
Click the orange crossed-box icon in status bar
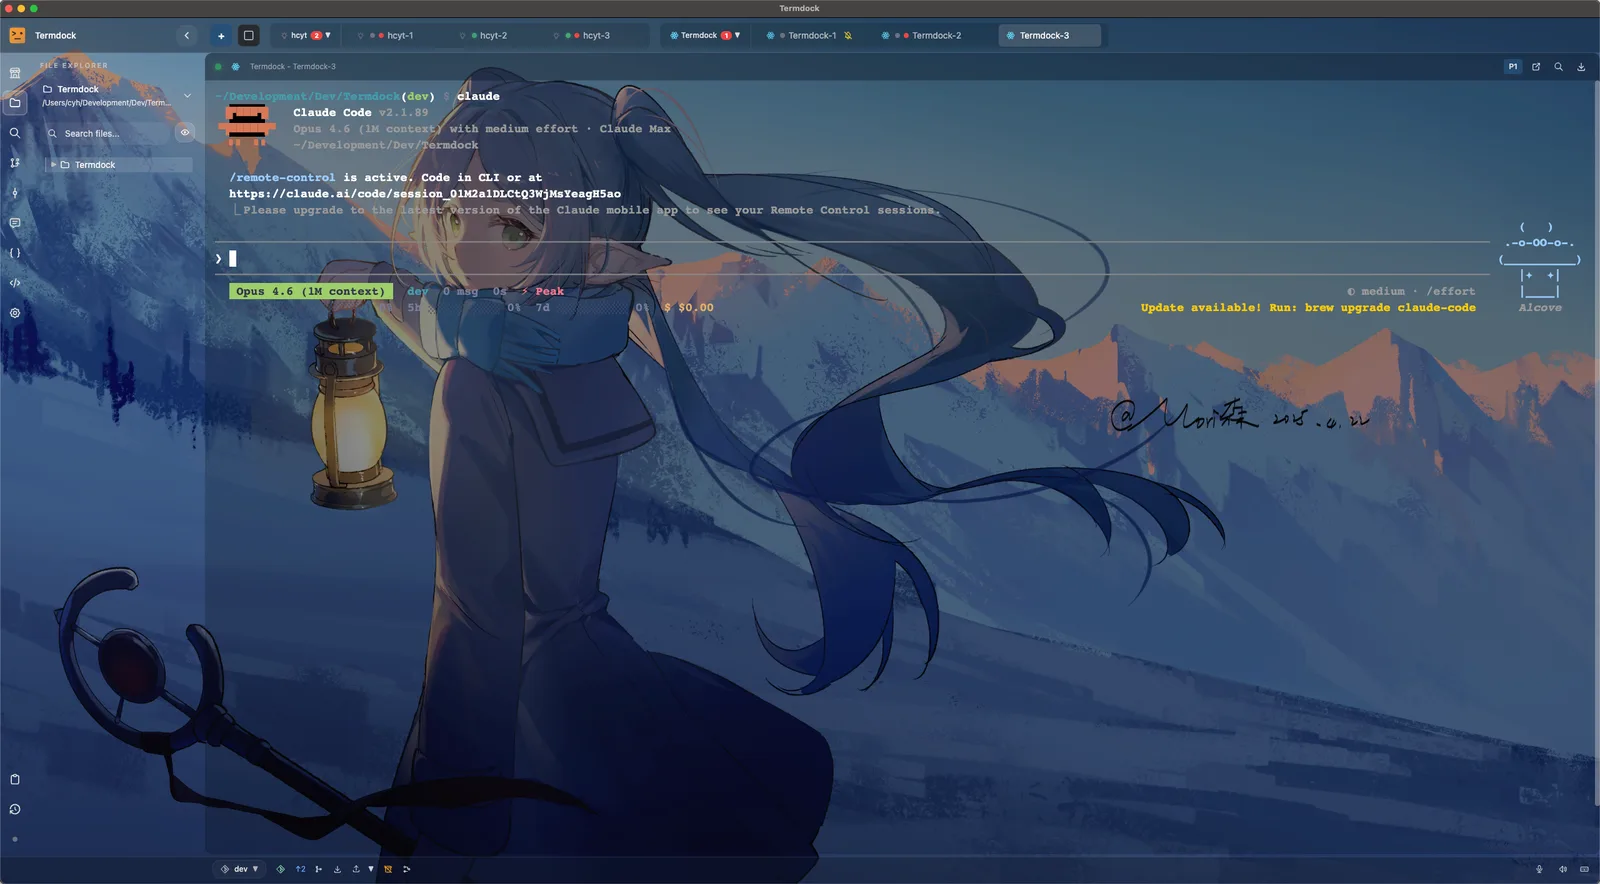pyautogui.click(x=388, y=869)
